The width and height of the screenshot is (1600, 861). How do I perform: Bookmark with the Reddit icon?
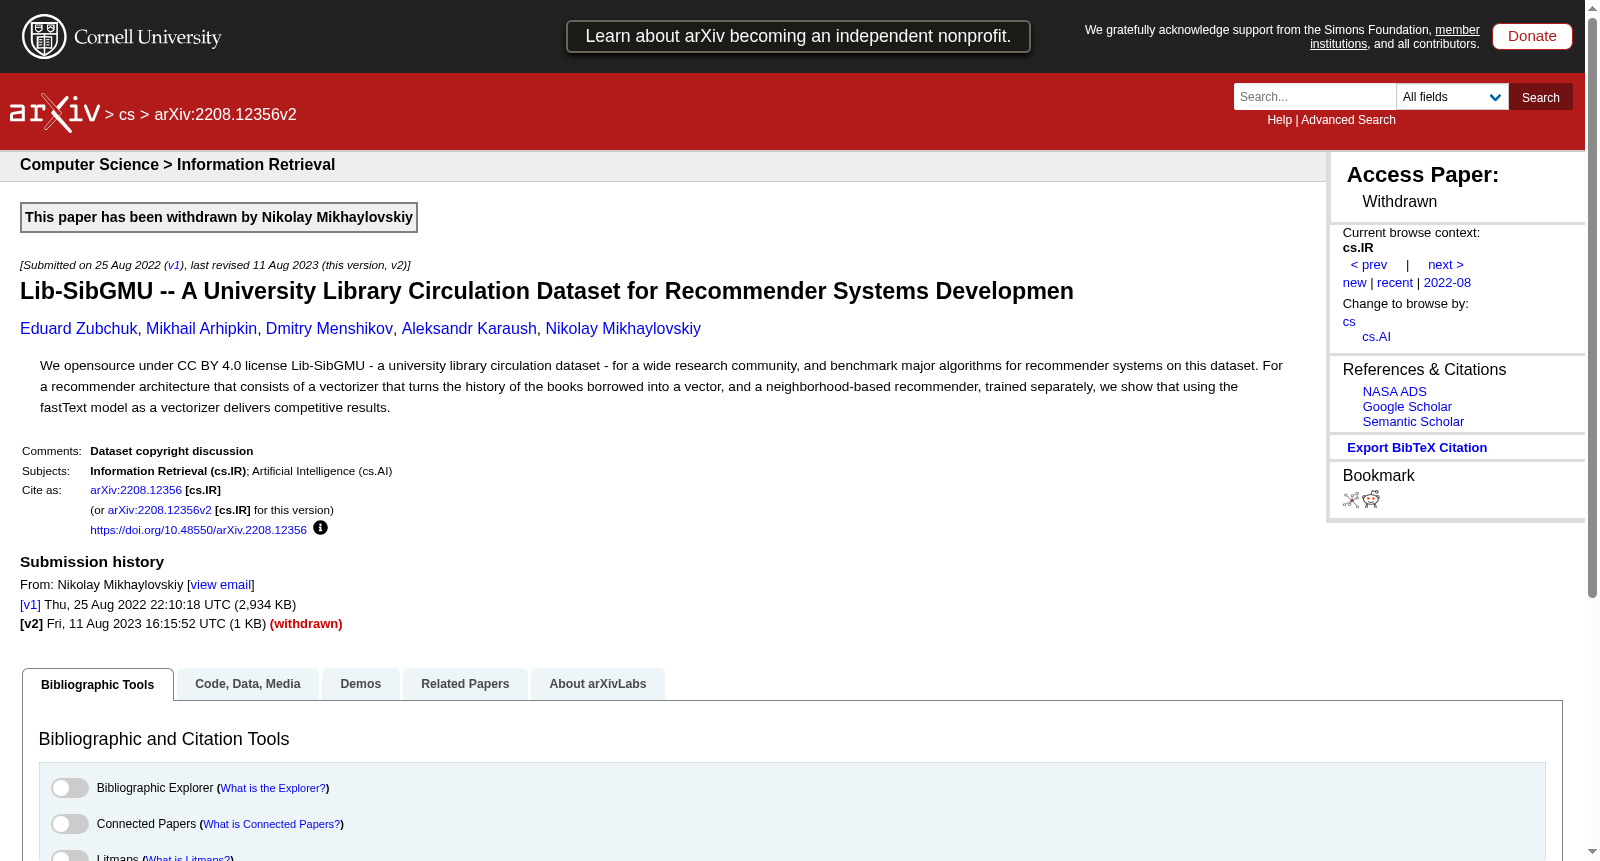[1371, 499]
